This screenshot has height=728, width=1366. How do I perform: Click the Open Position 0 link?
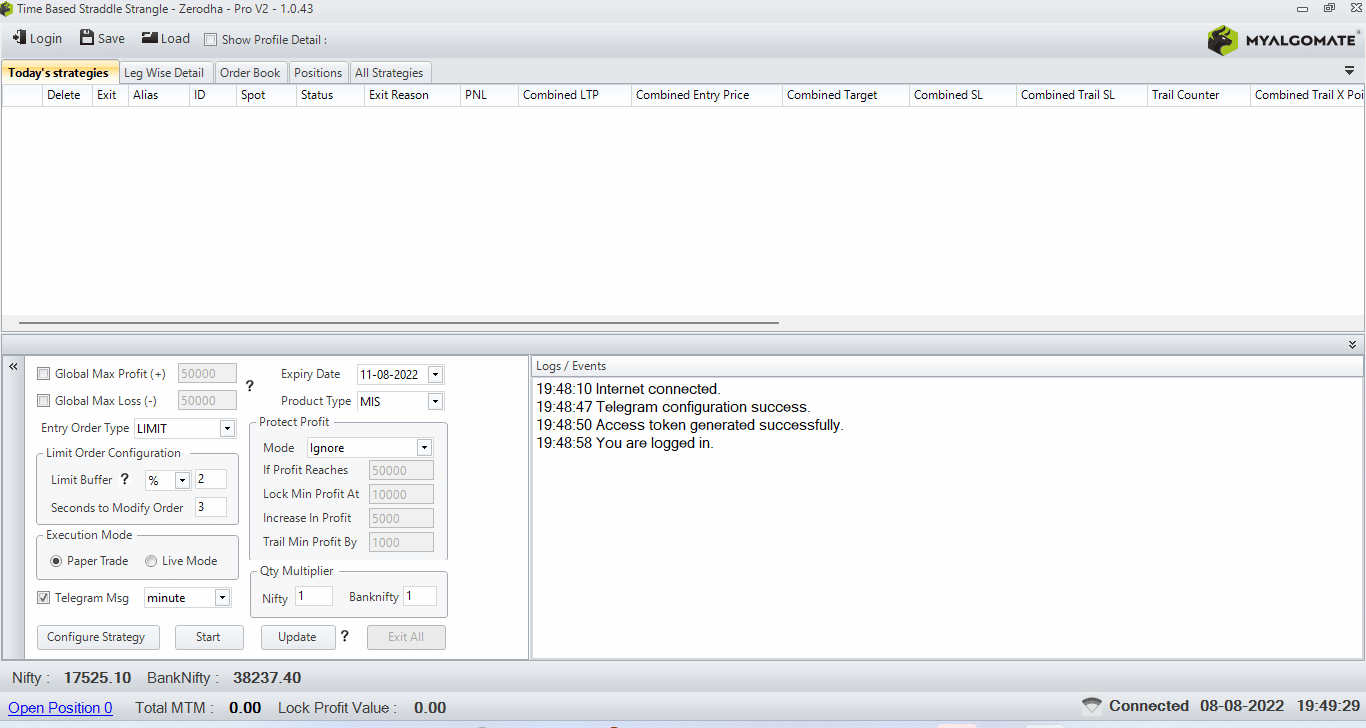60,708
